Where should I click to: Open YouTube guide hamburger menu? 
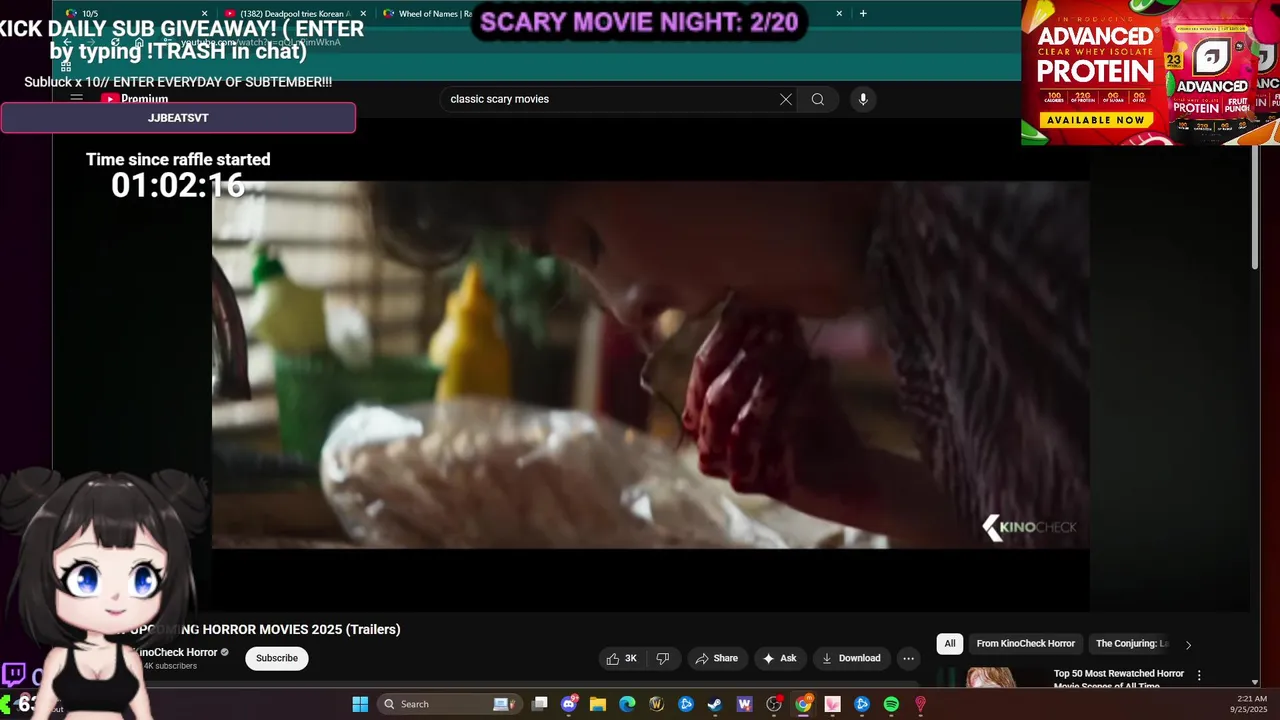pos(76,99)
